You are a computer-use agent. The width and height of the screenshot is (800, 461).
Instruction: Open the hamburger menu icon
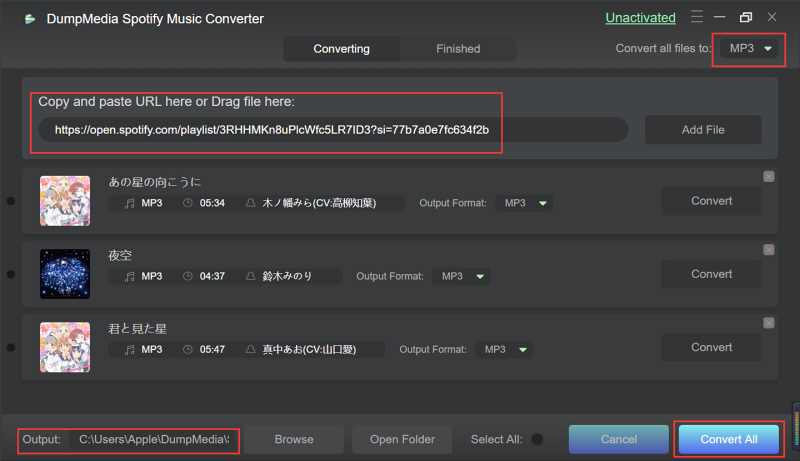click(696, 17)
